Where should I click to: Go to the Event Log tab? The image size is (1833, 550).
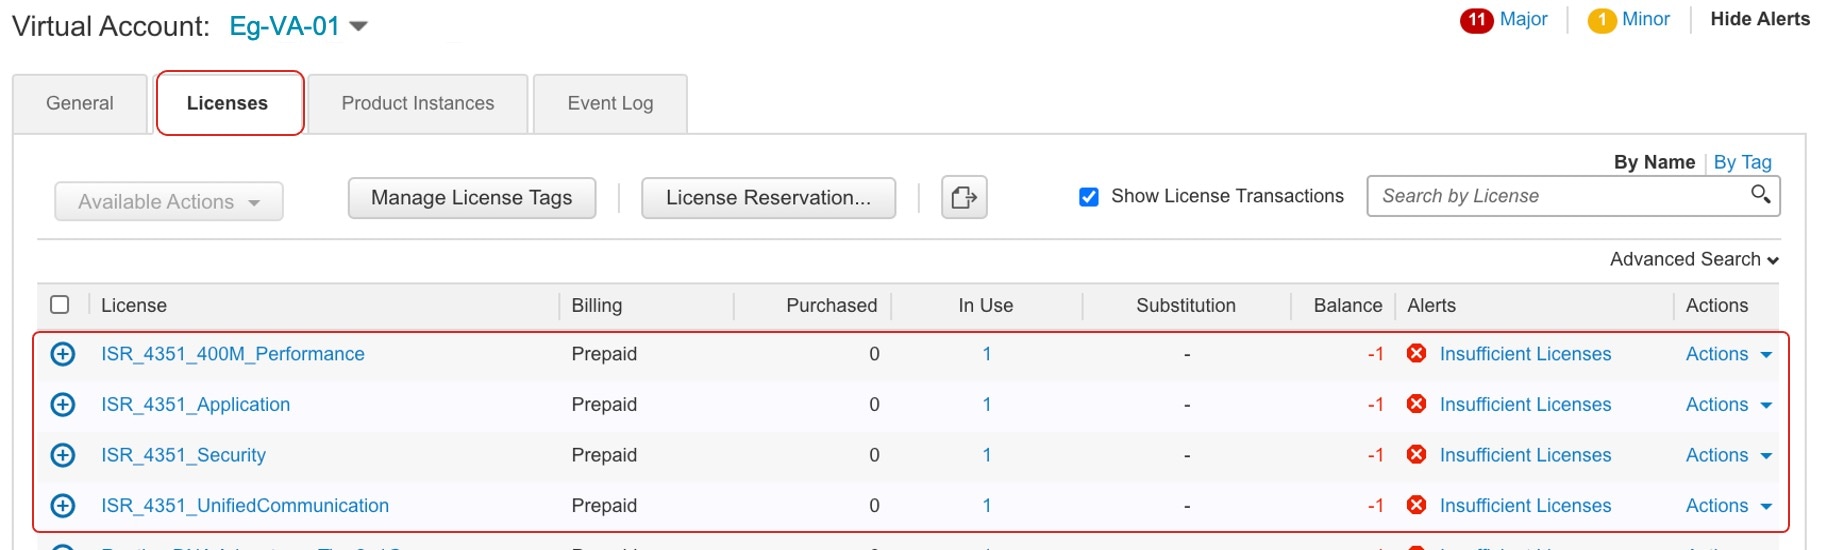coord(610,103)
